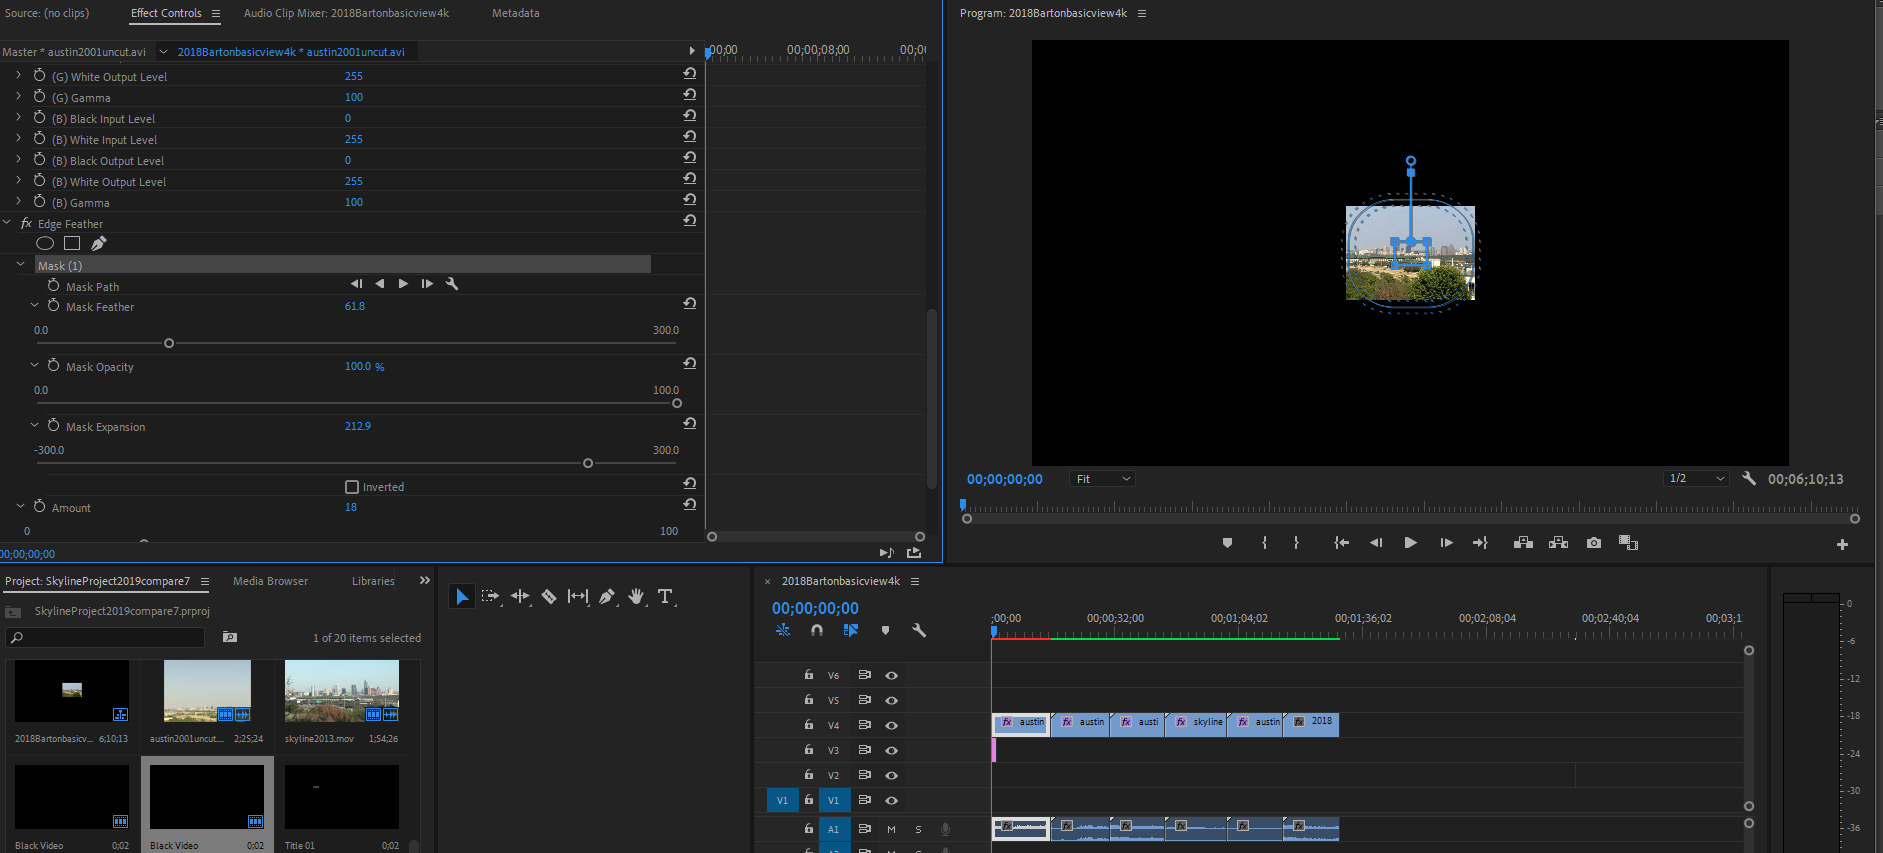This screenshot has height=853, width=1883.
Task: Select the Type tool
Action: click(x=665, y=597)
